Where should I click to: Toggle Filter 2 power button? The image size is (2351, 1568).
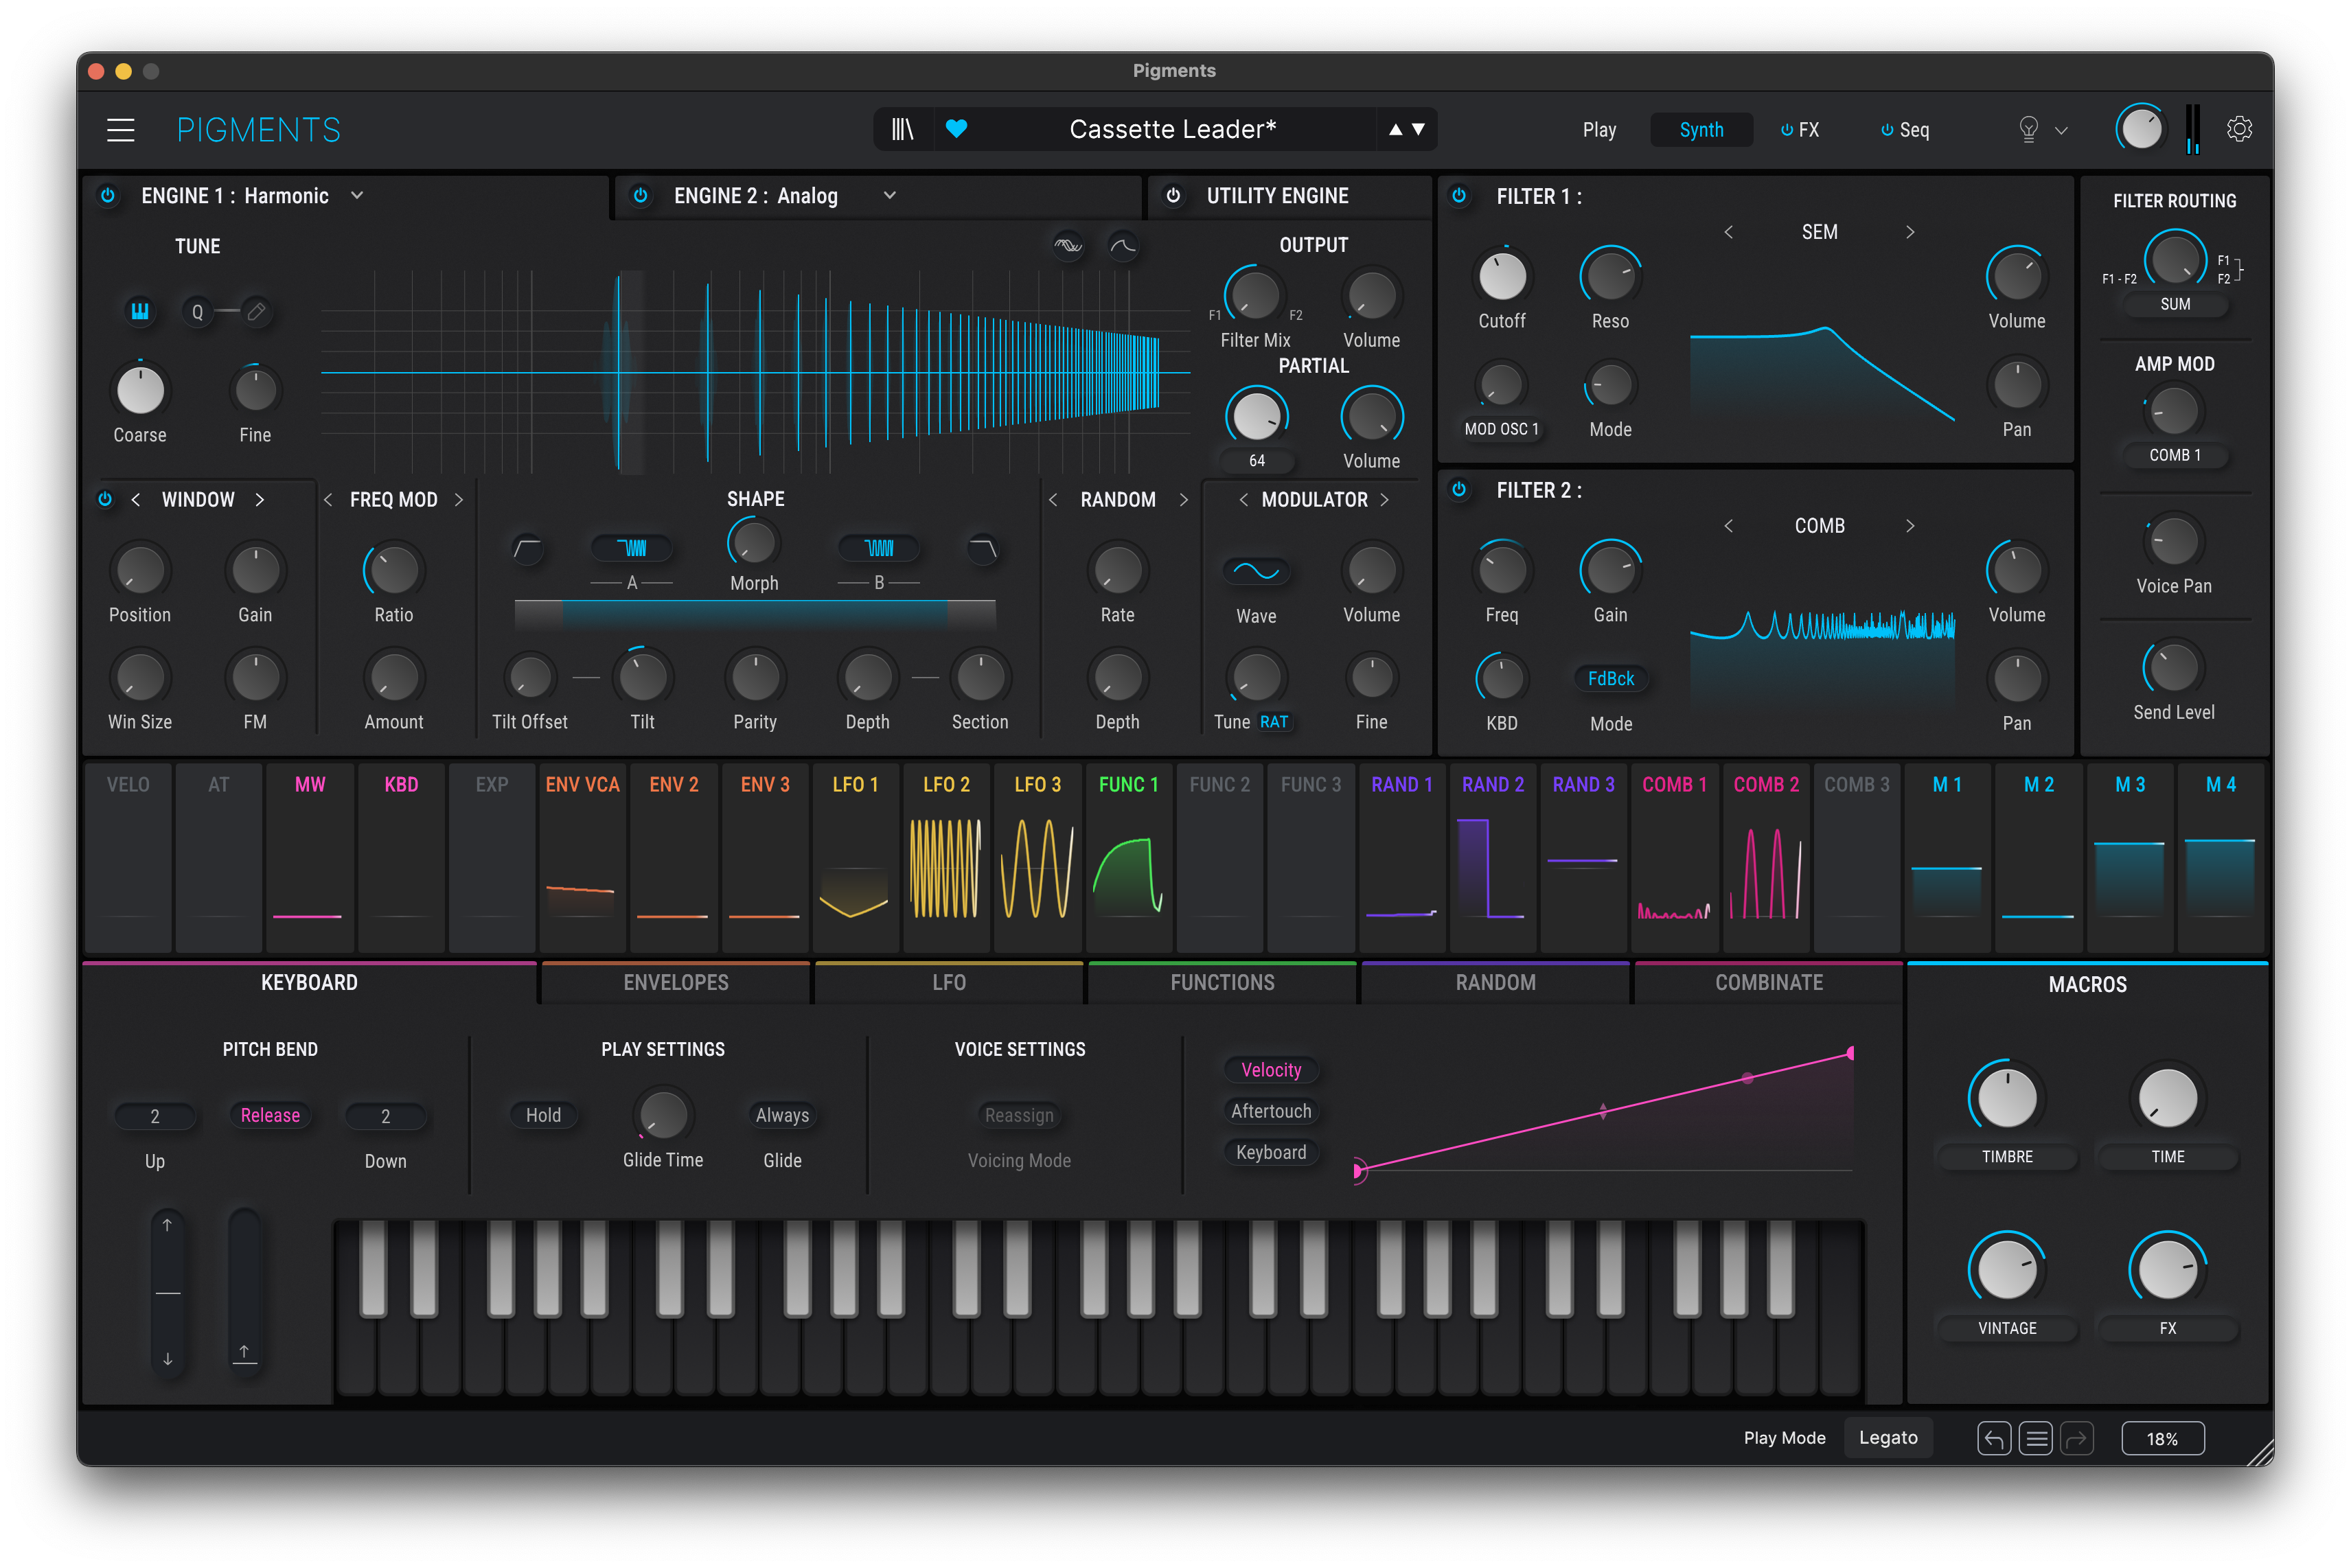[1459, 489]
